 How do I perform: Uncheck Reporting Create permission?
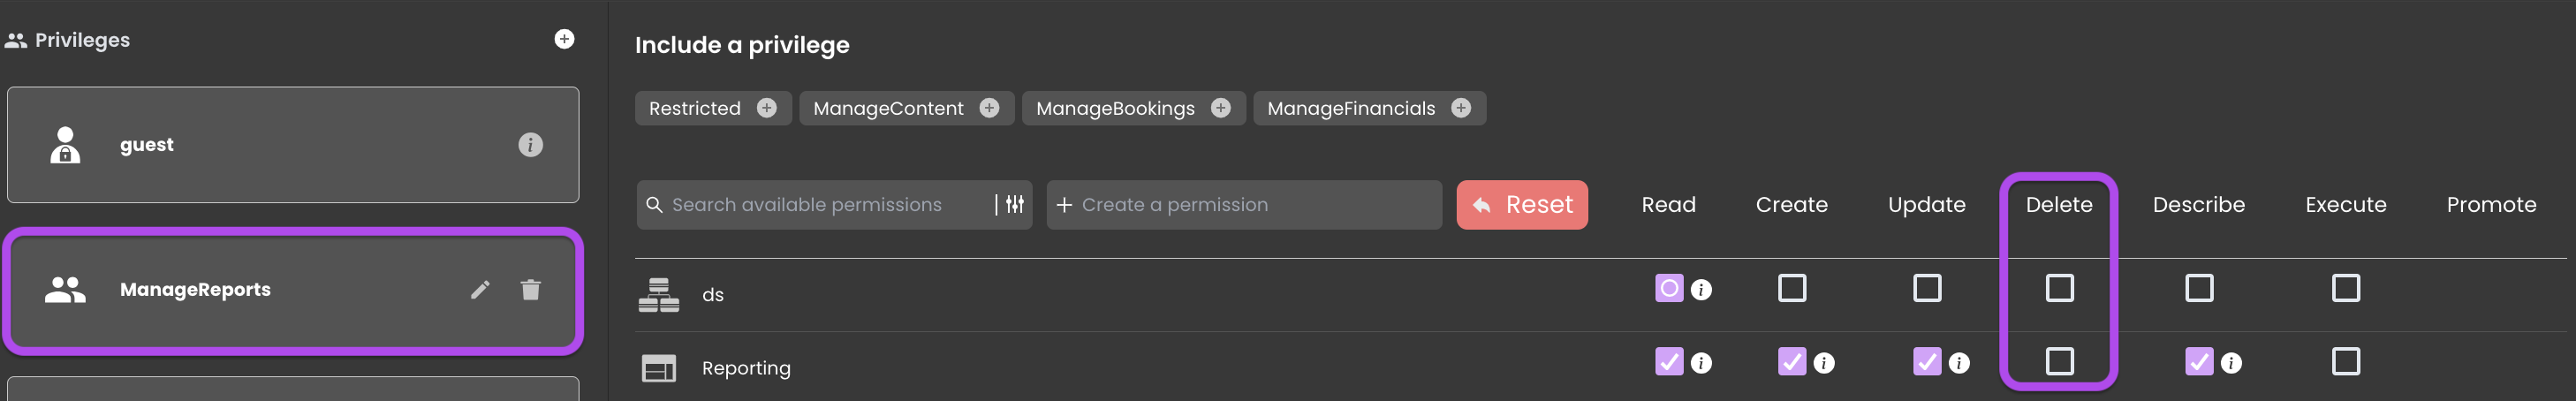[x=1792, y=361]
